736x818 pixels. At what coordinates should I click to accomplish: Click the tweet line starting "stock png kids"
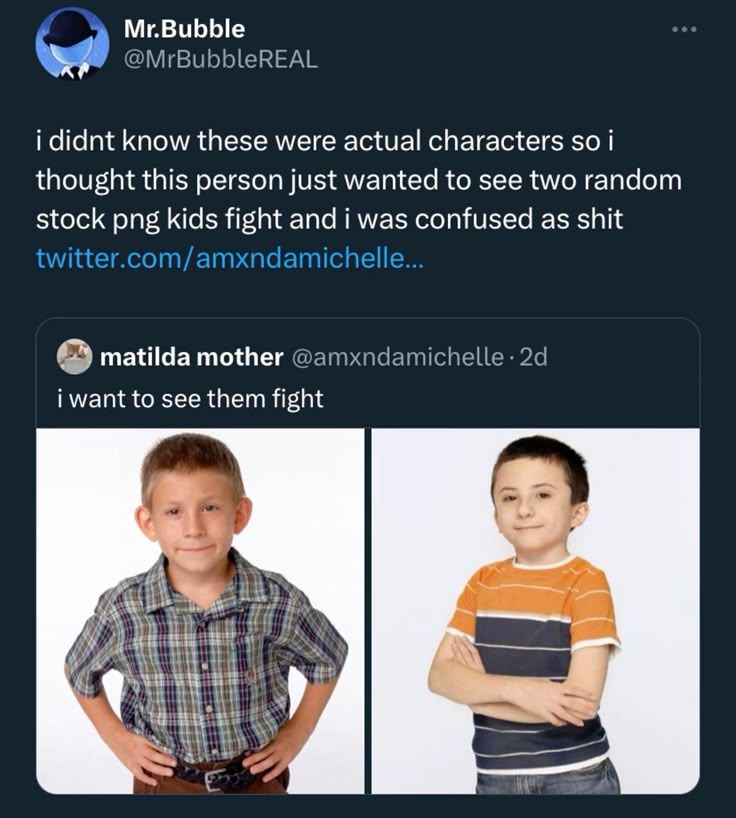pyautogui.click(x=330, y=219)
